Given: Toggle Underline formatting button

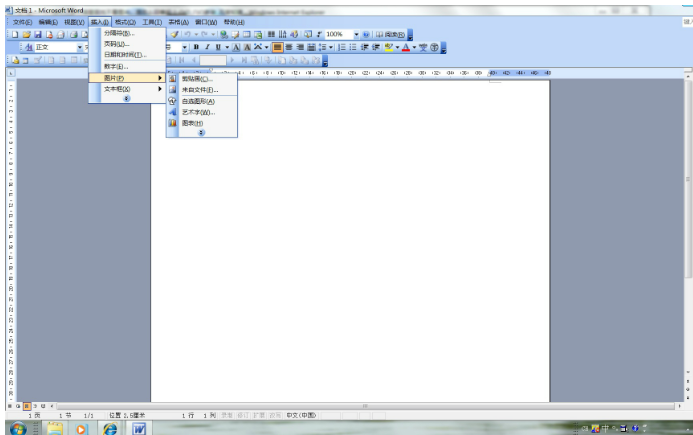Looking at the screenshot, I should pyautogui.click(x=217, y=47).
